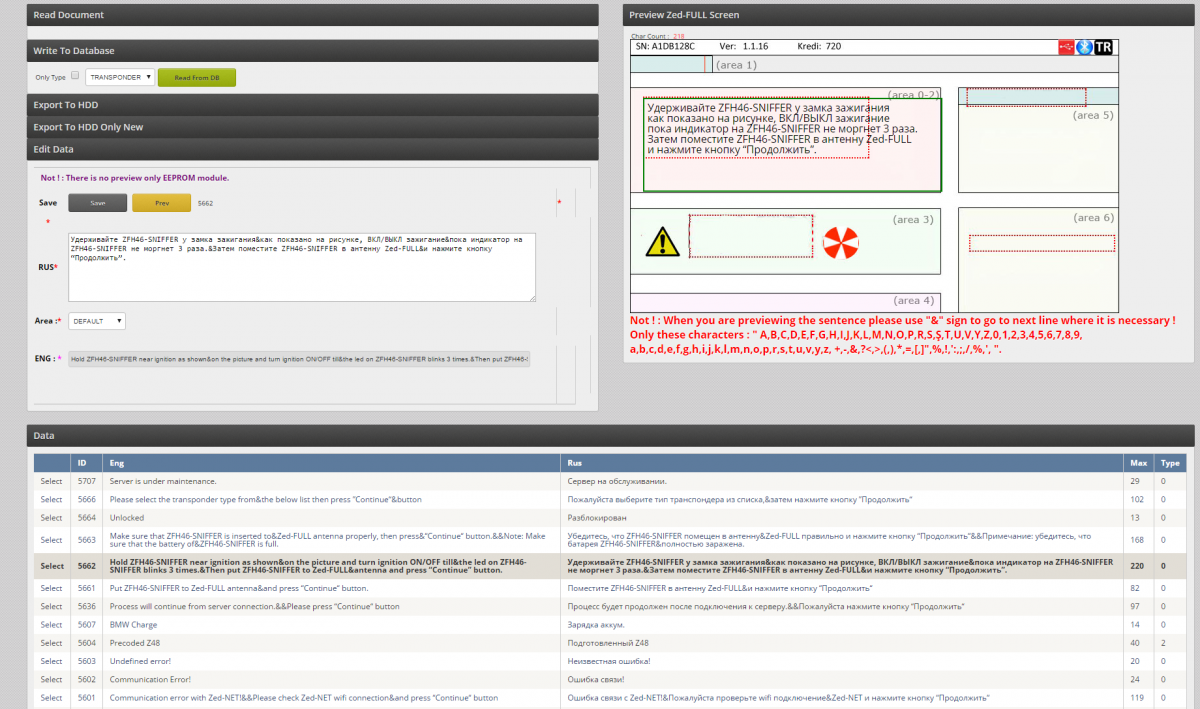This screenshot has height=709, width=1200.
Task: Click the area 6 preview box
Action: click(1038, 260)
